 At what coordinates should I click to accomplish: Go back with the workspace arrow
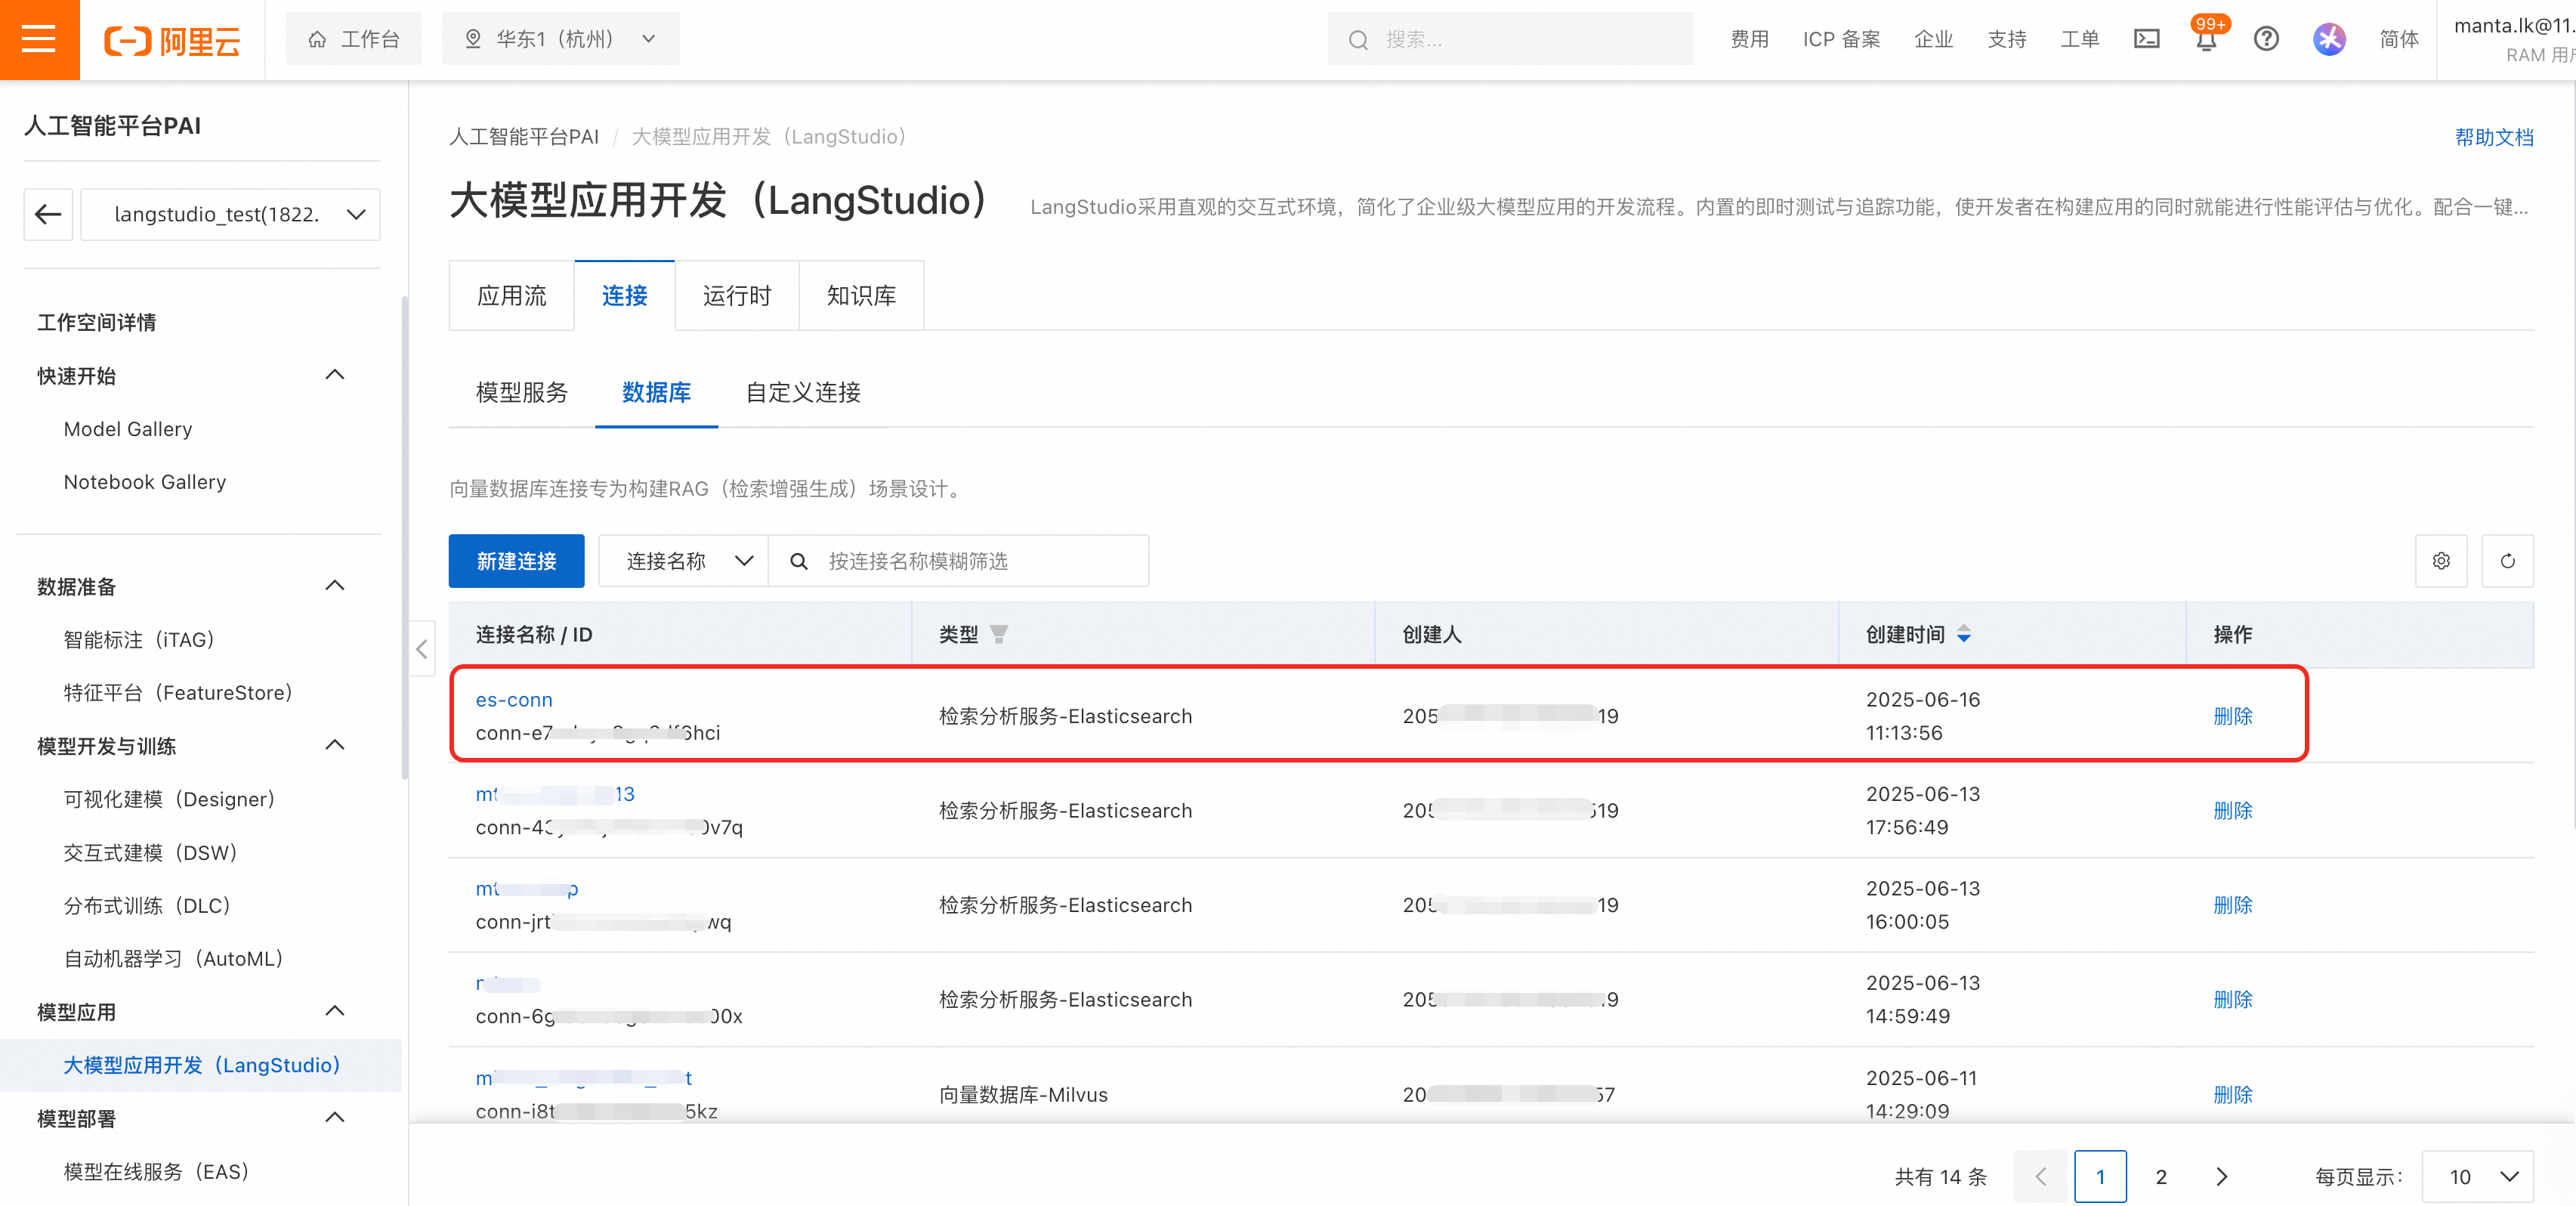(x=48, y=214)
